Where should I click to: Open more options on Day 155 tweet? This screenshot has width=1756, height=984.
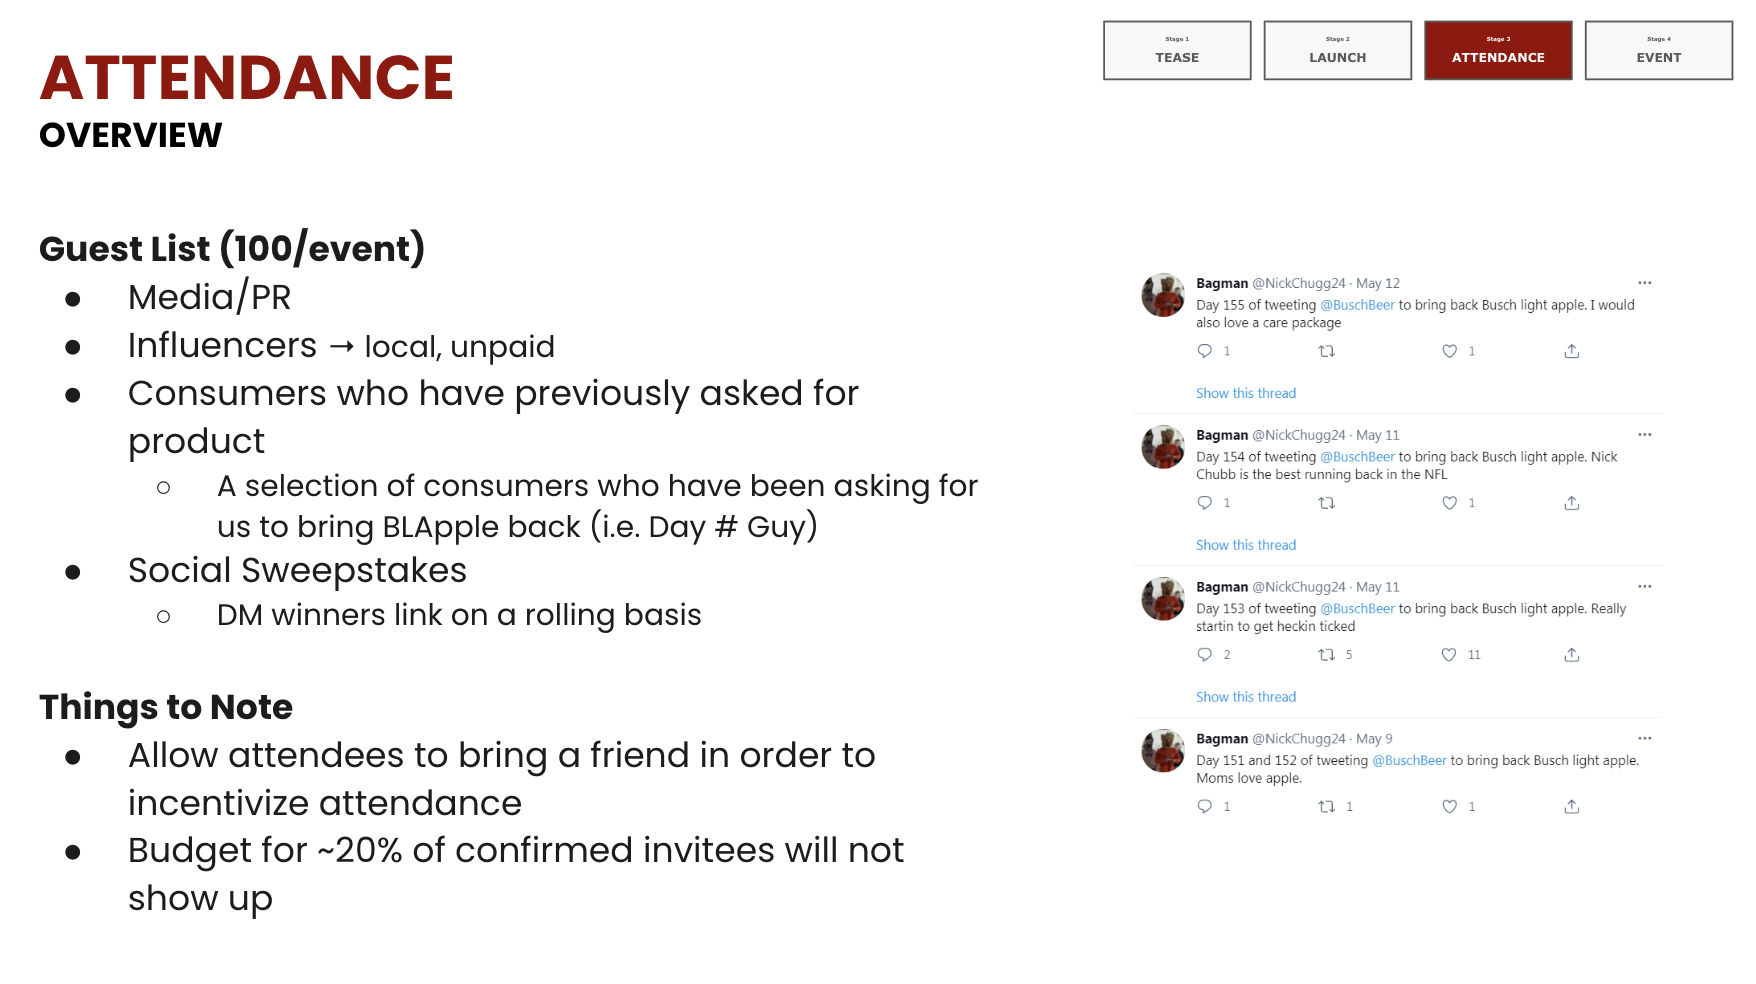[1645, 283]
